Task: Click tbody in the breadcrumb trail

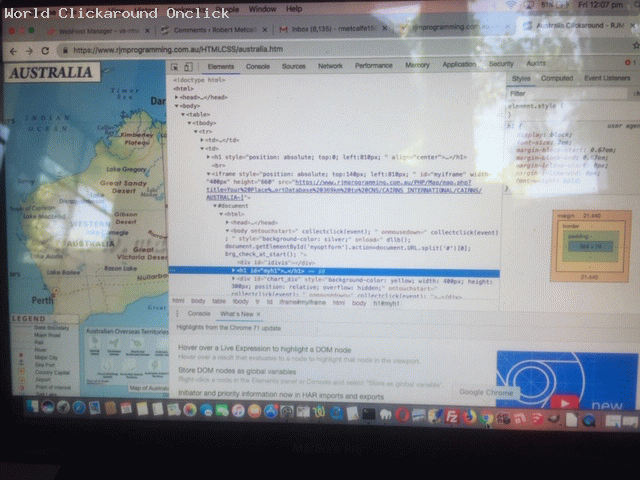Action: click(x=240, y=302)
